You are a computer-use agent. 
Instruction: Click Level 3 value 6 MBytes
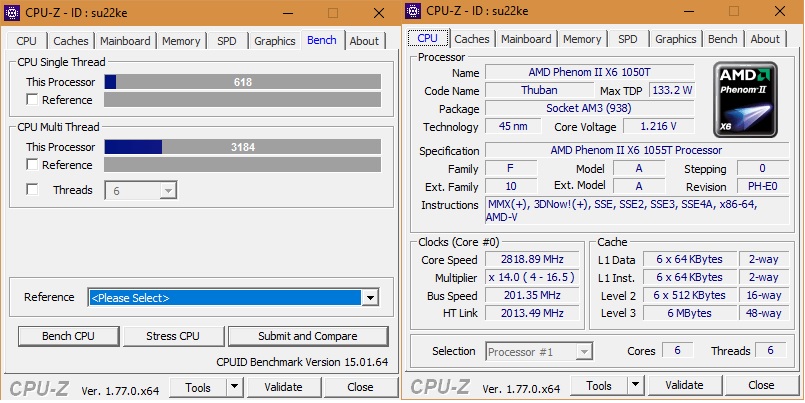[689, 313]
